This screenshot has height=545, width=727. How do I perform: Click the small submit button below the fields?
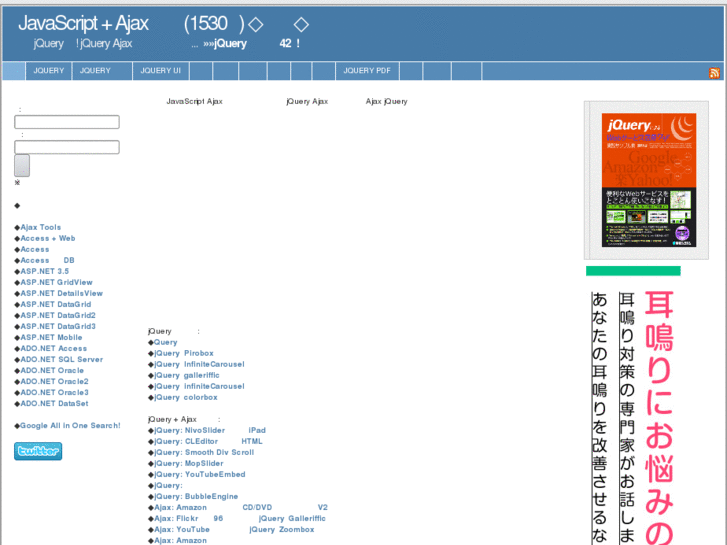point(22,166)
